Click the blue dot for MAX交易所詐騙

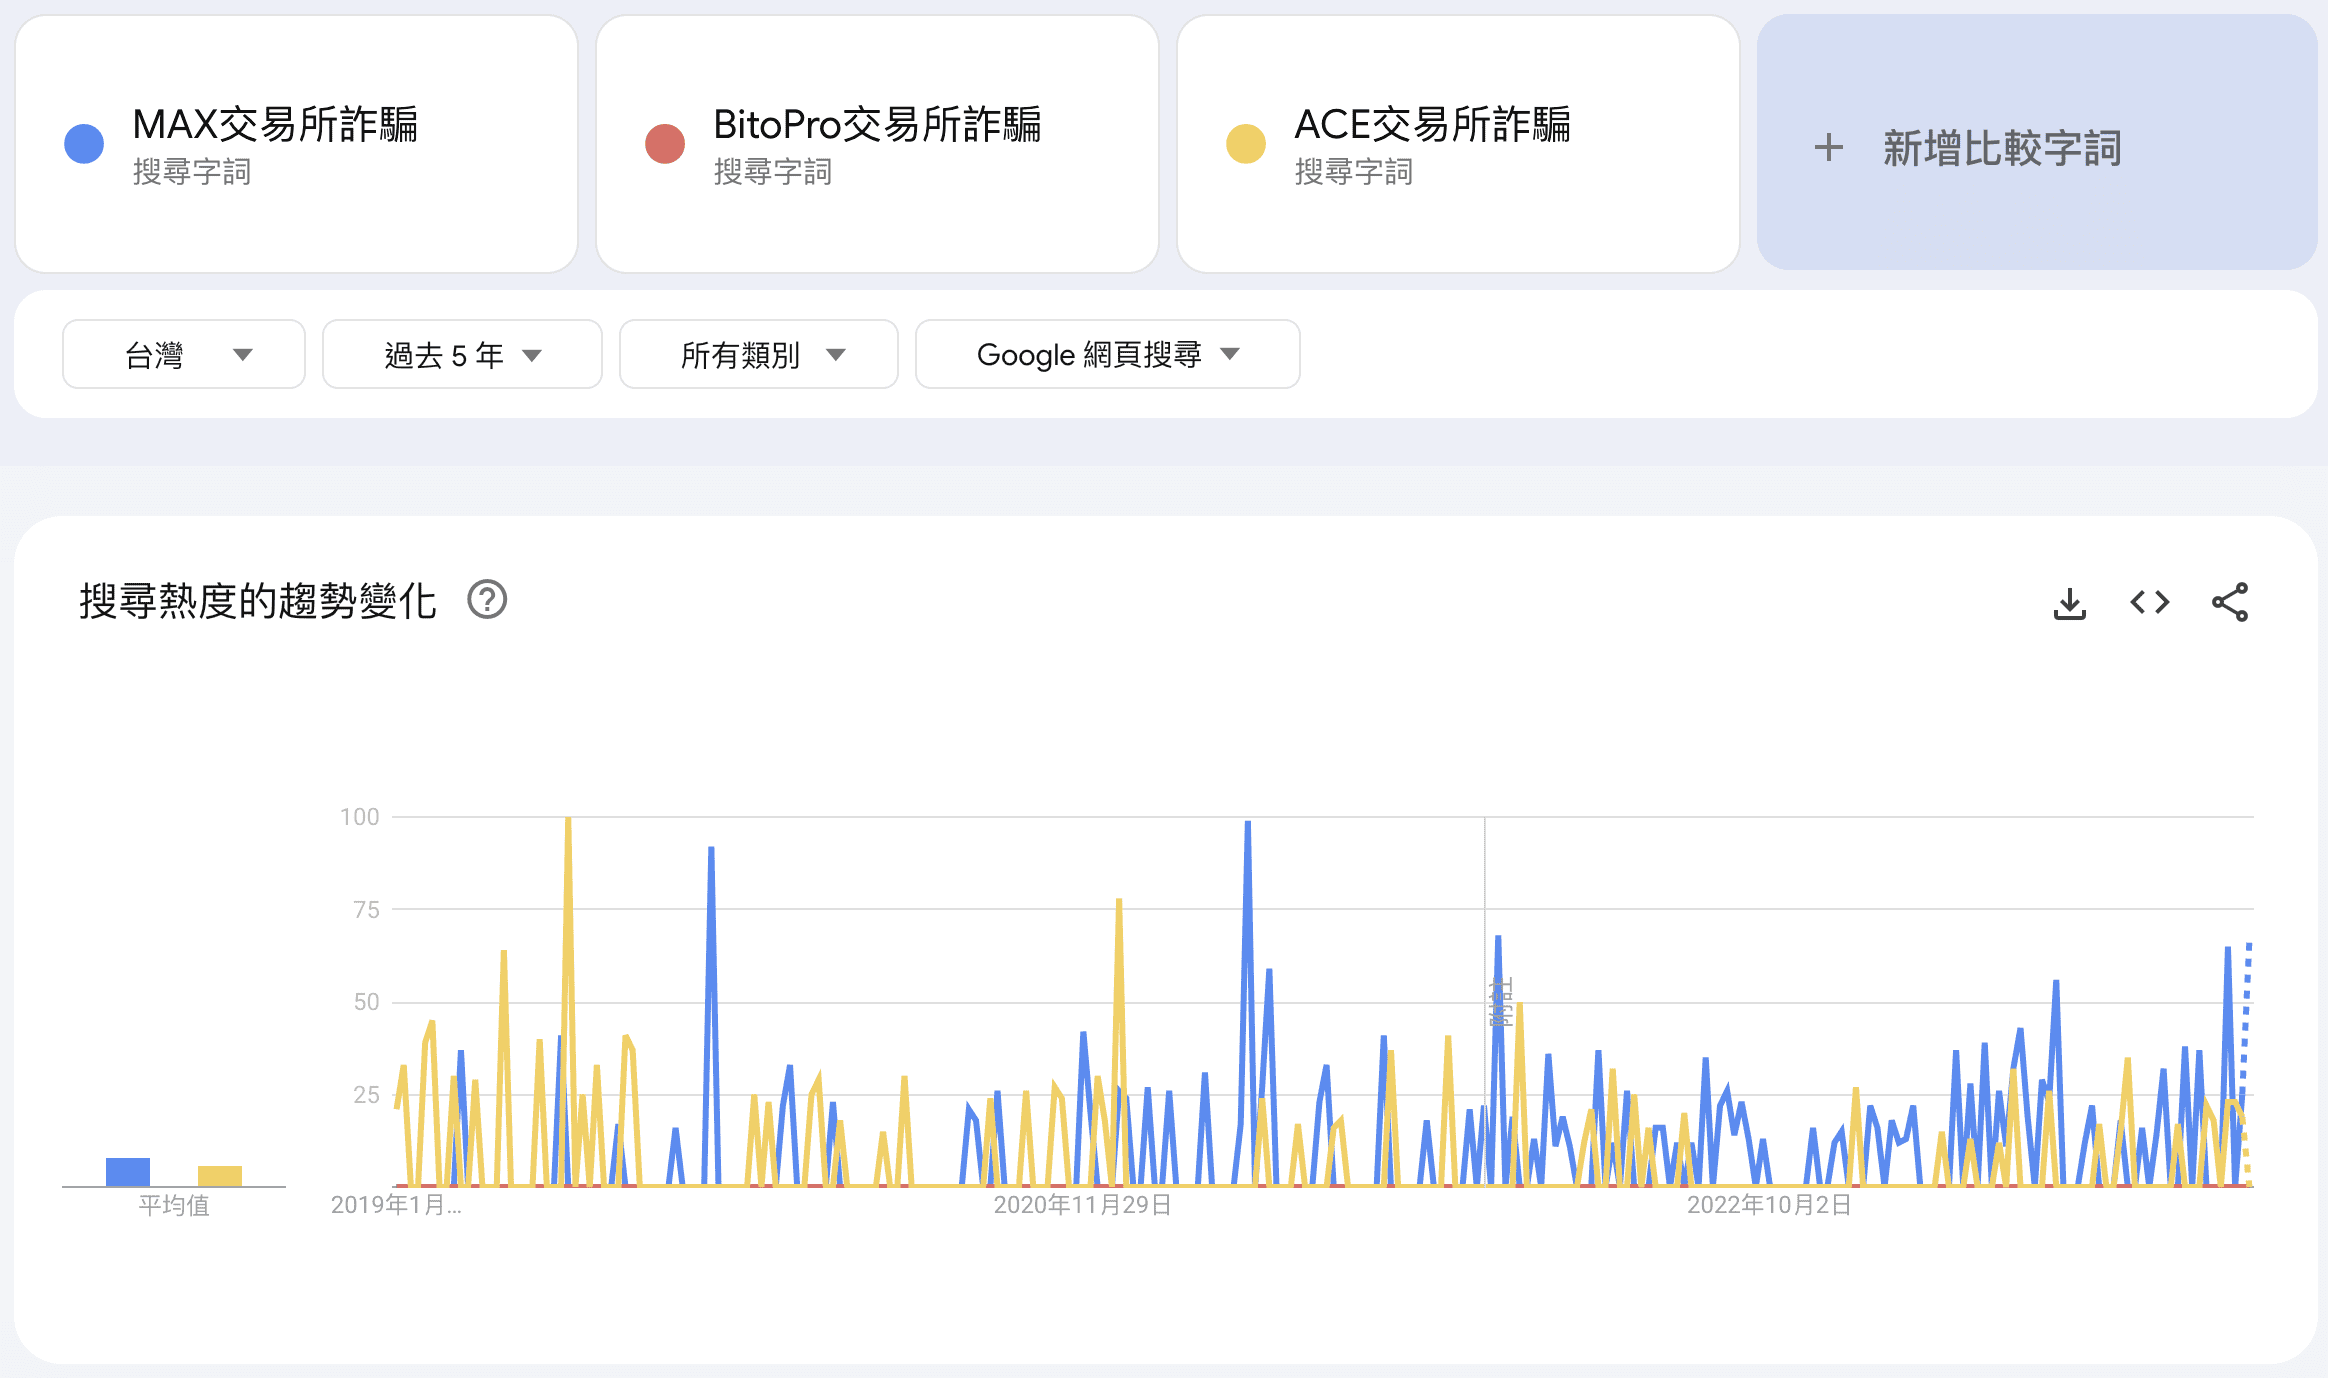coord(84,144)
